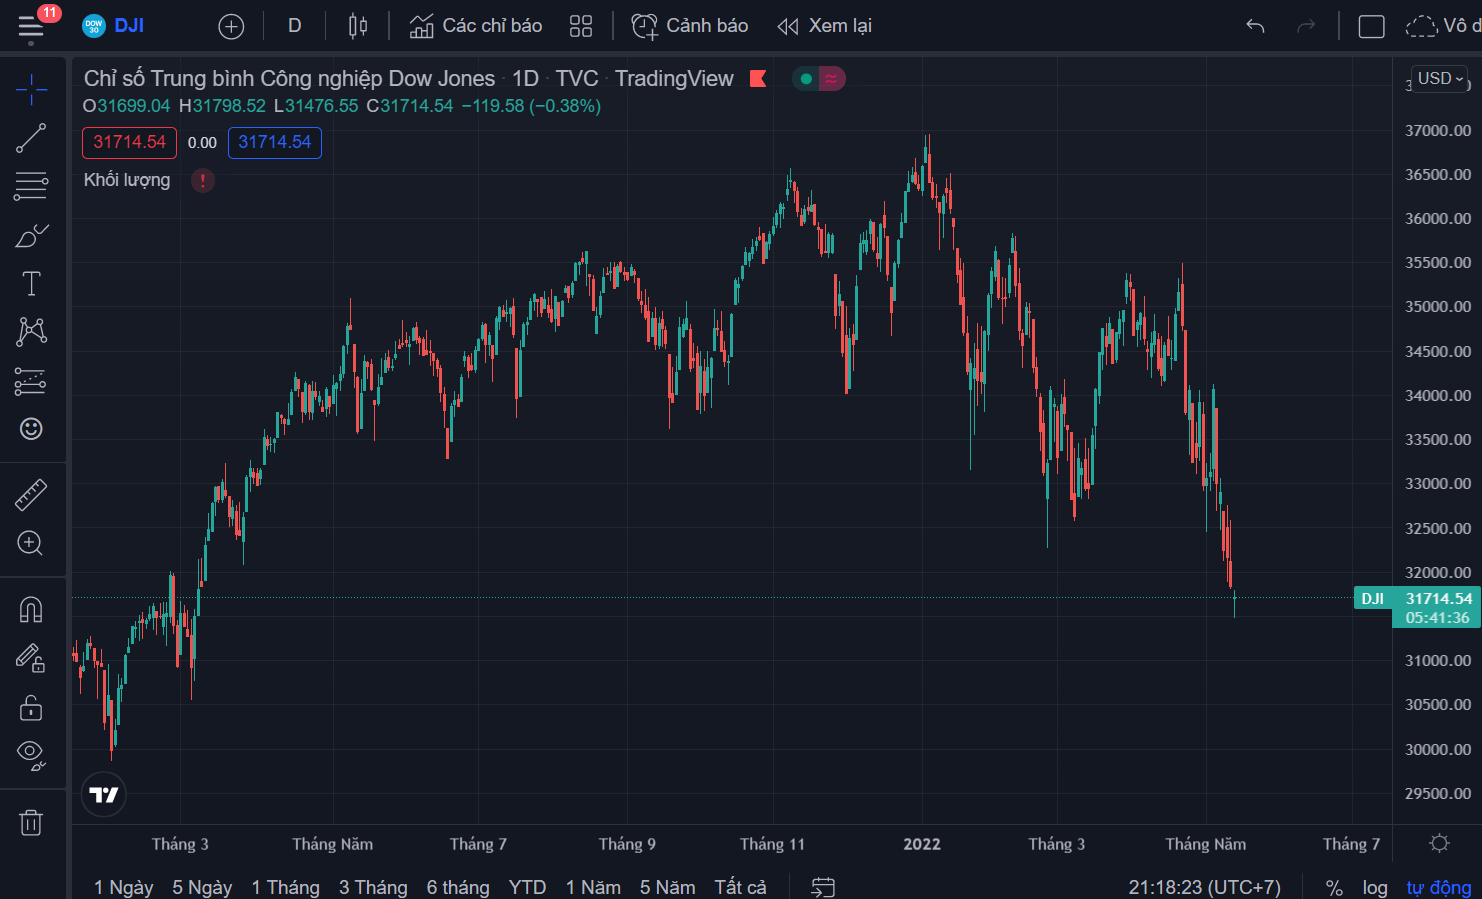
Task: Click Khối lượng volume indicator label
Action: (127, 180)
